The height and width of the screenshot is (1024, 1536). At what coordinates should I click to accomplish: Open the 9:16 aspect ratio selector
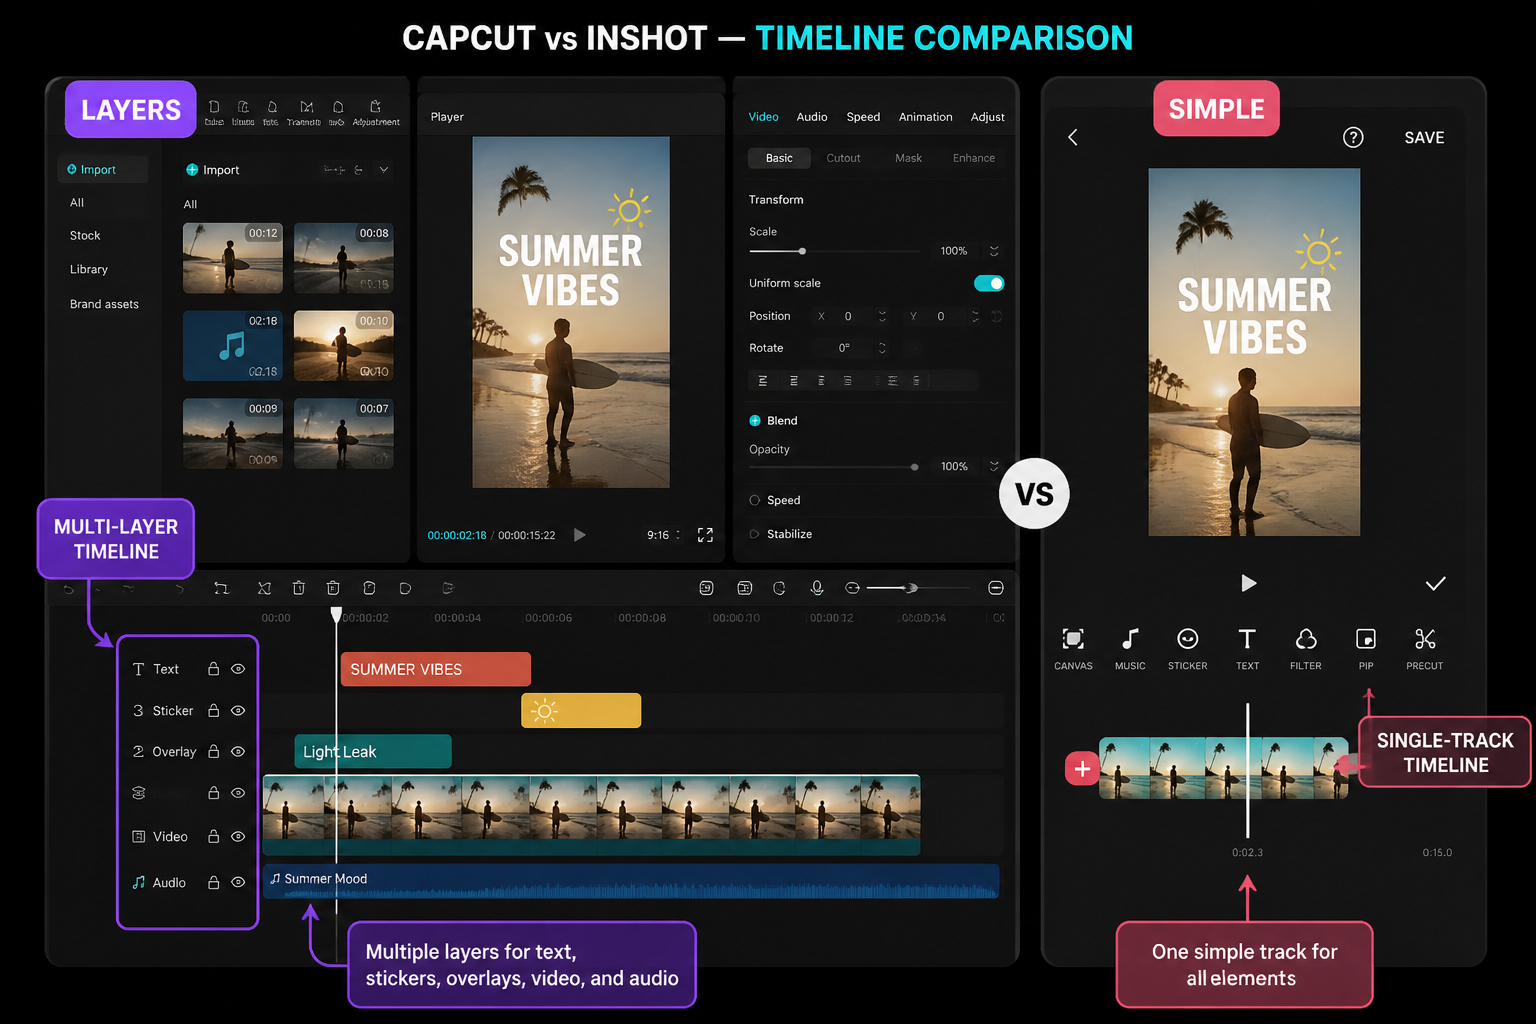click(663, 535)
